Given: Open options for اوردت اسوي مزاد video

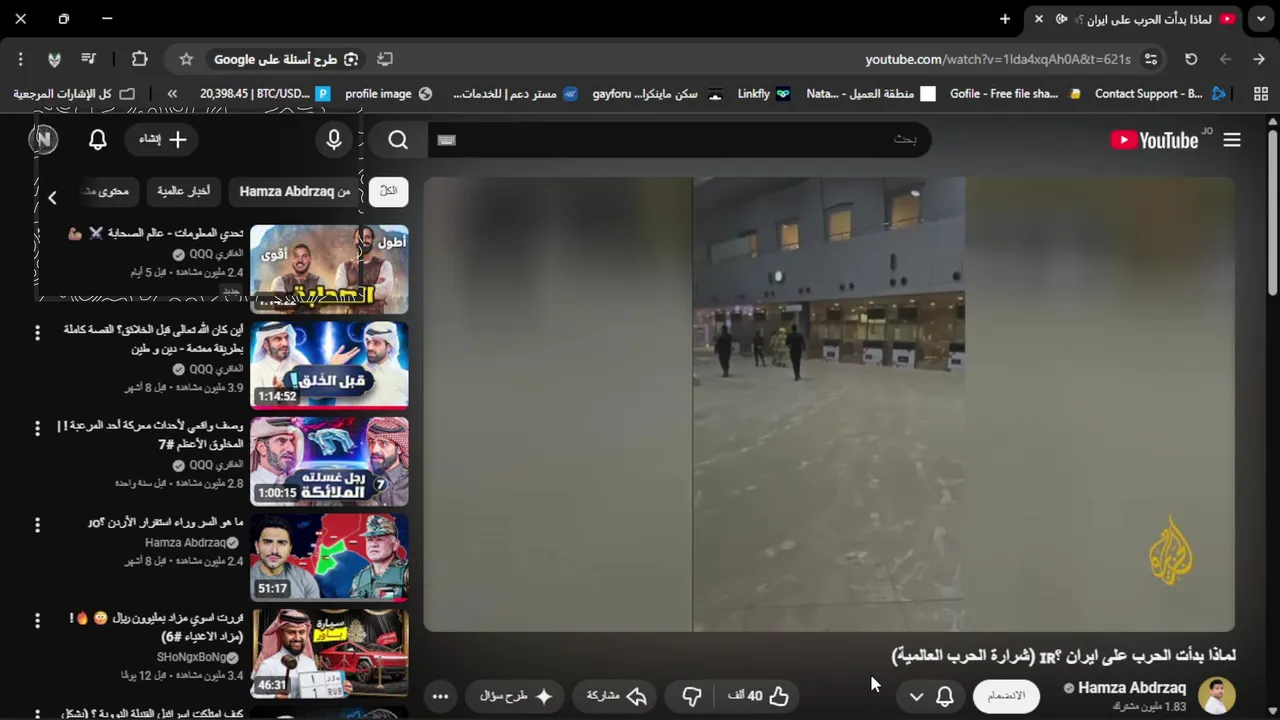Looking at the screenshot, I should 37,620.
